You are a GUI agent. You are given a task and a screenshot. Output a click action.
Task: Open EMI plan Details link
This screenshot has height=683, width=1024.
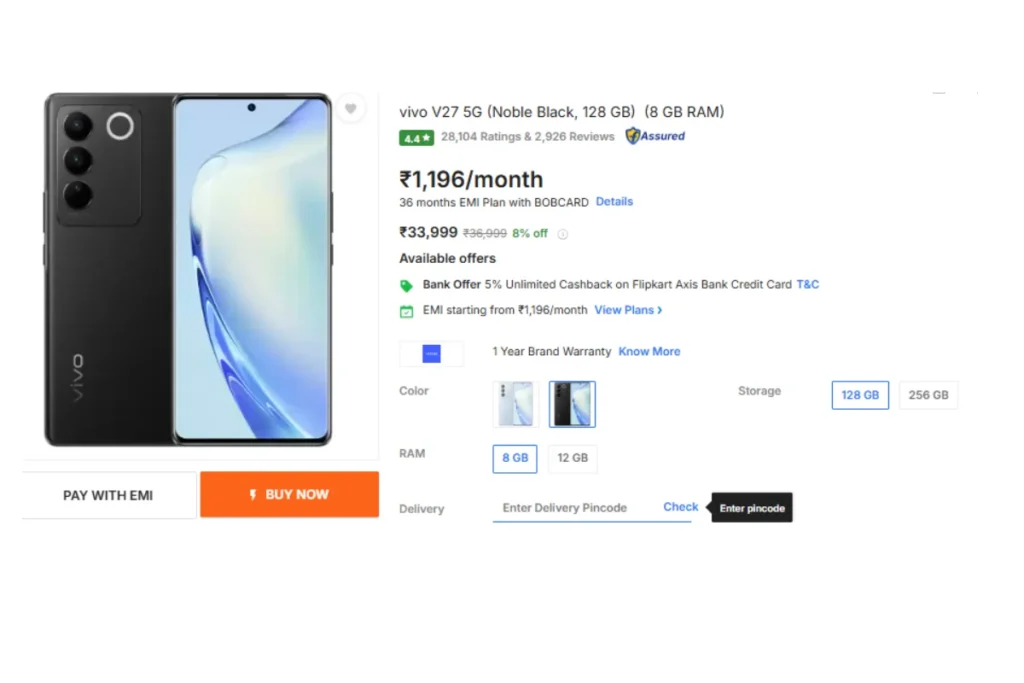(x=614, y=202)
